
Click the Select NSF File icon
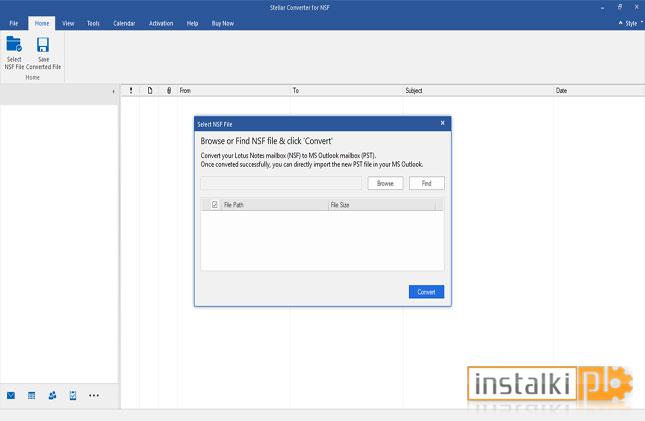pyautogui.click(x=14, y=44)
